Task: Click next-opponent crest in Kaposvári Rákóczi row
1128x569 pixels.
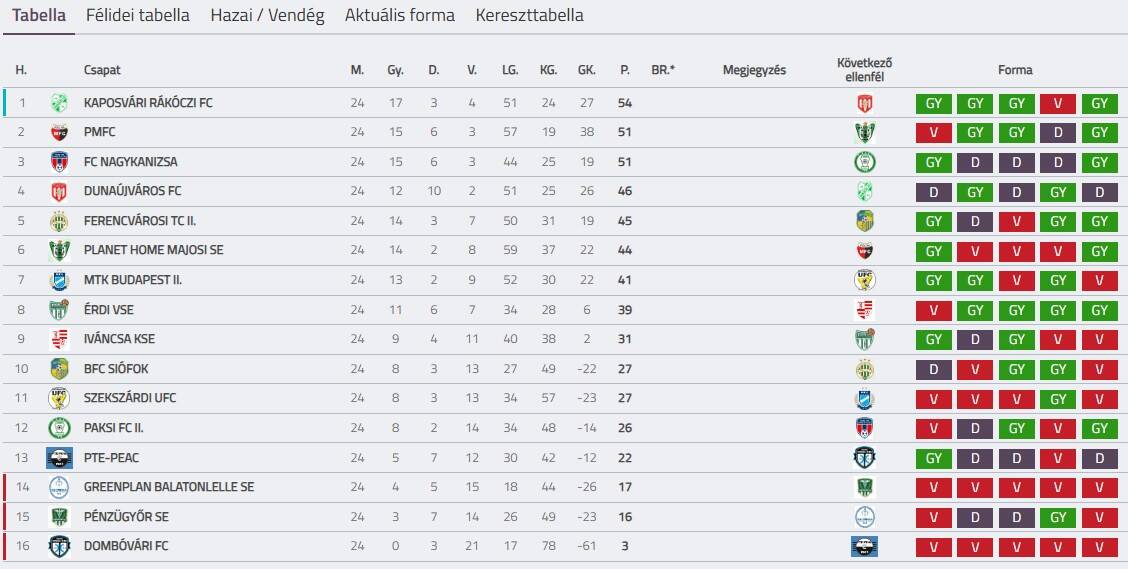Action: (864, 103)
